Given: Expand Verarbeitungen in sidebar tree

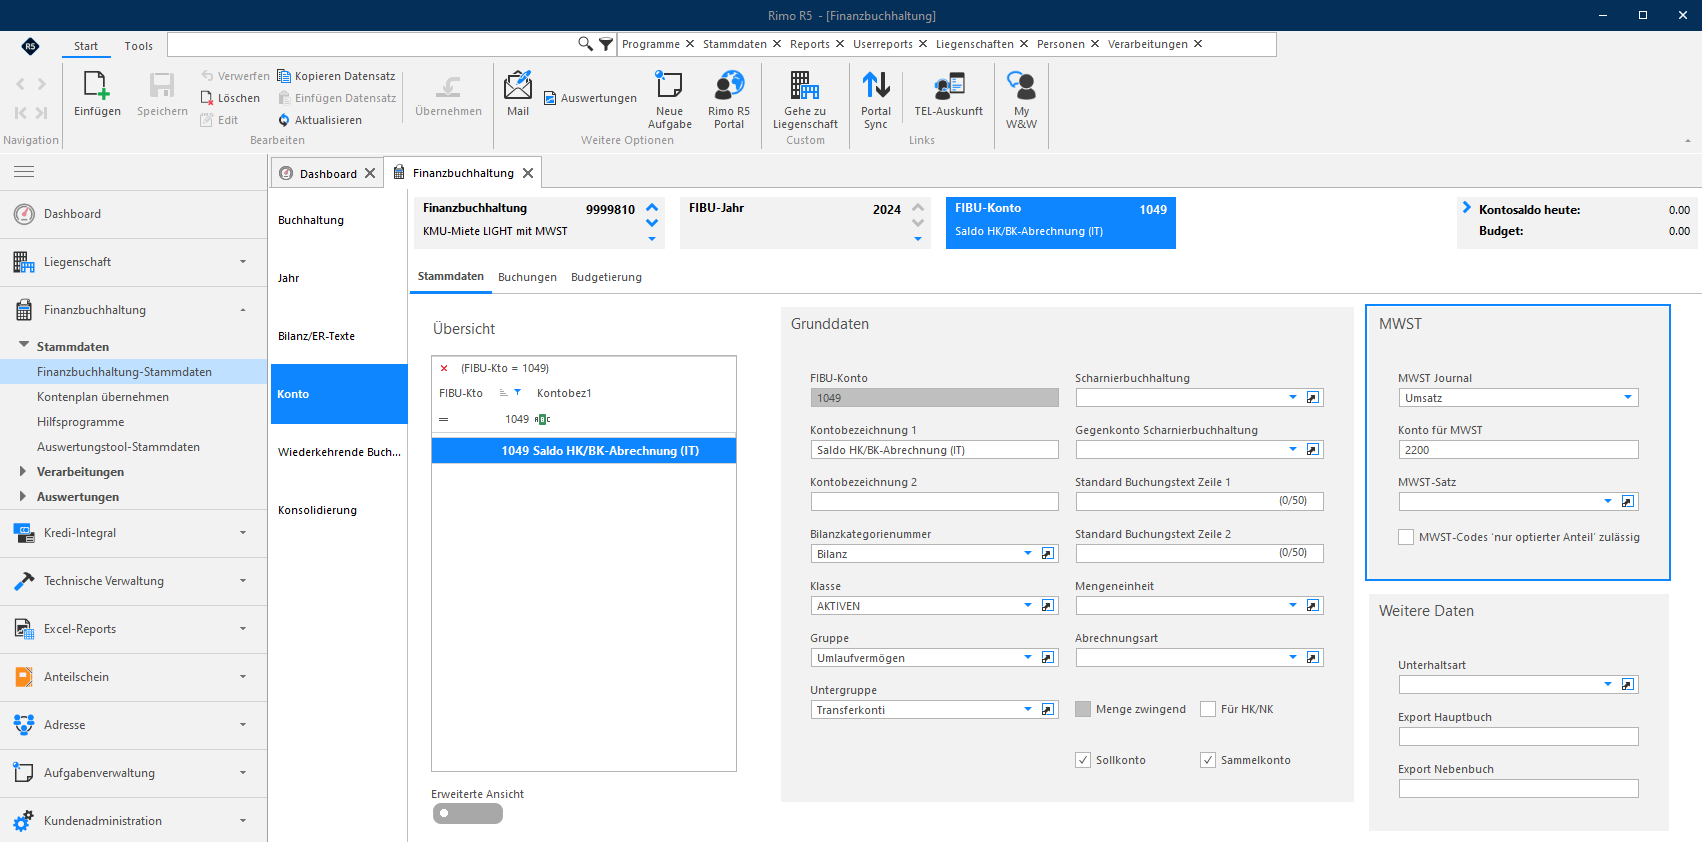Looking at the screenshot, I should point(23,471).
